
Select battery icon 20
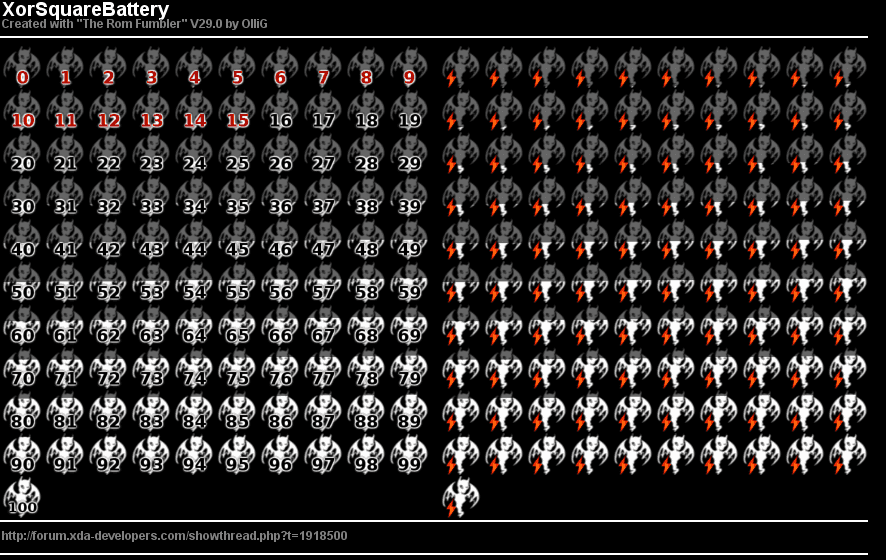[x=22, y=154]
